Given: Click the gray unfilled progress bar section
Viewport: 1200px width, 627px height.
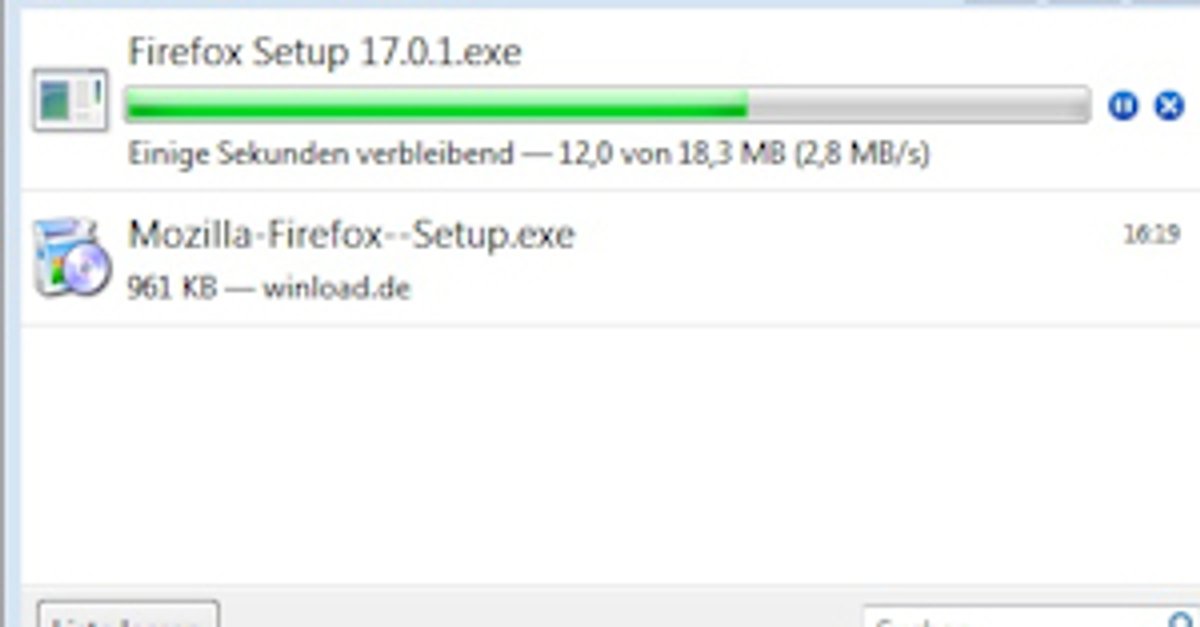Looking at the screenshot, I should pyautogui.click(x=918, y=104).
